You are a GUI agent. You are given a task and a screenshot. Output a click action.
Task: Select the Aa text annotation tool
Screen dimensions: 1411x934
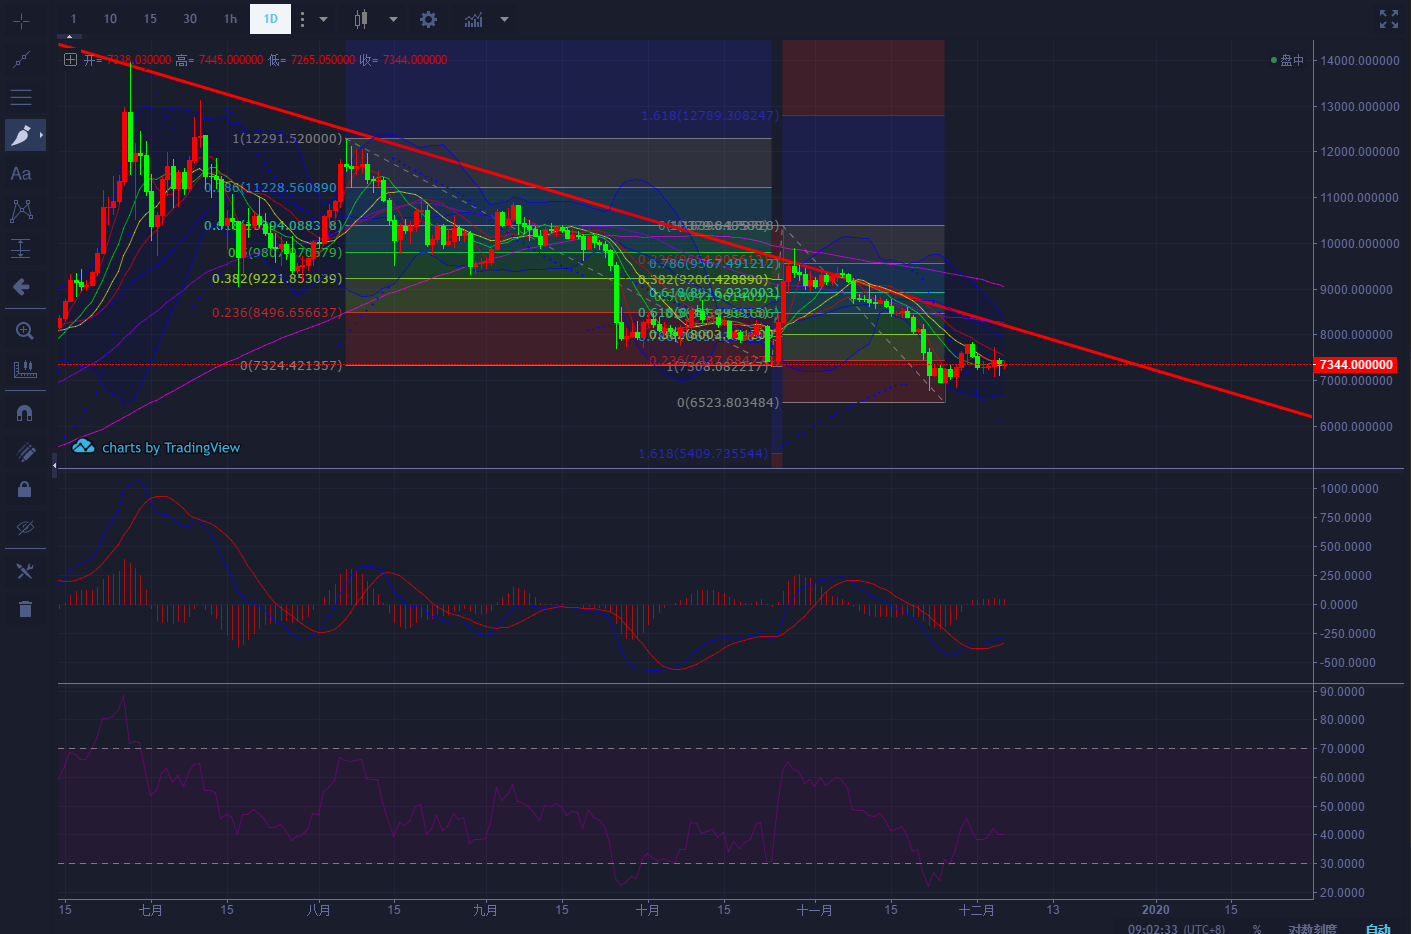[21, 174]
